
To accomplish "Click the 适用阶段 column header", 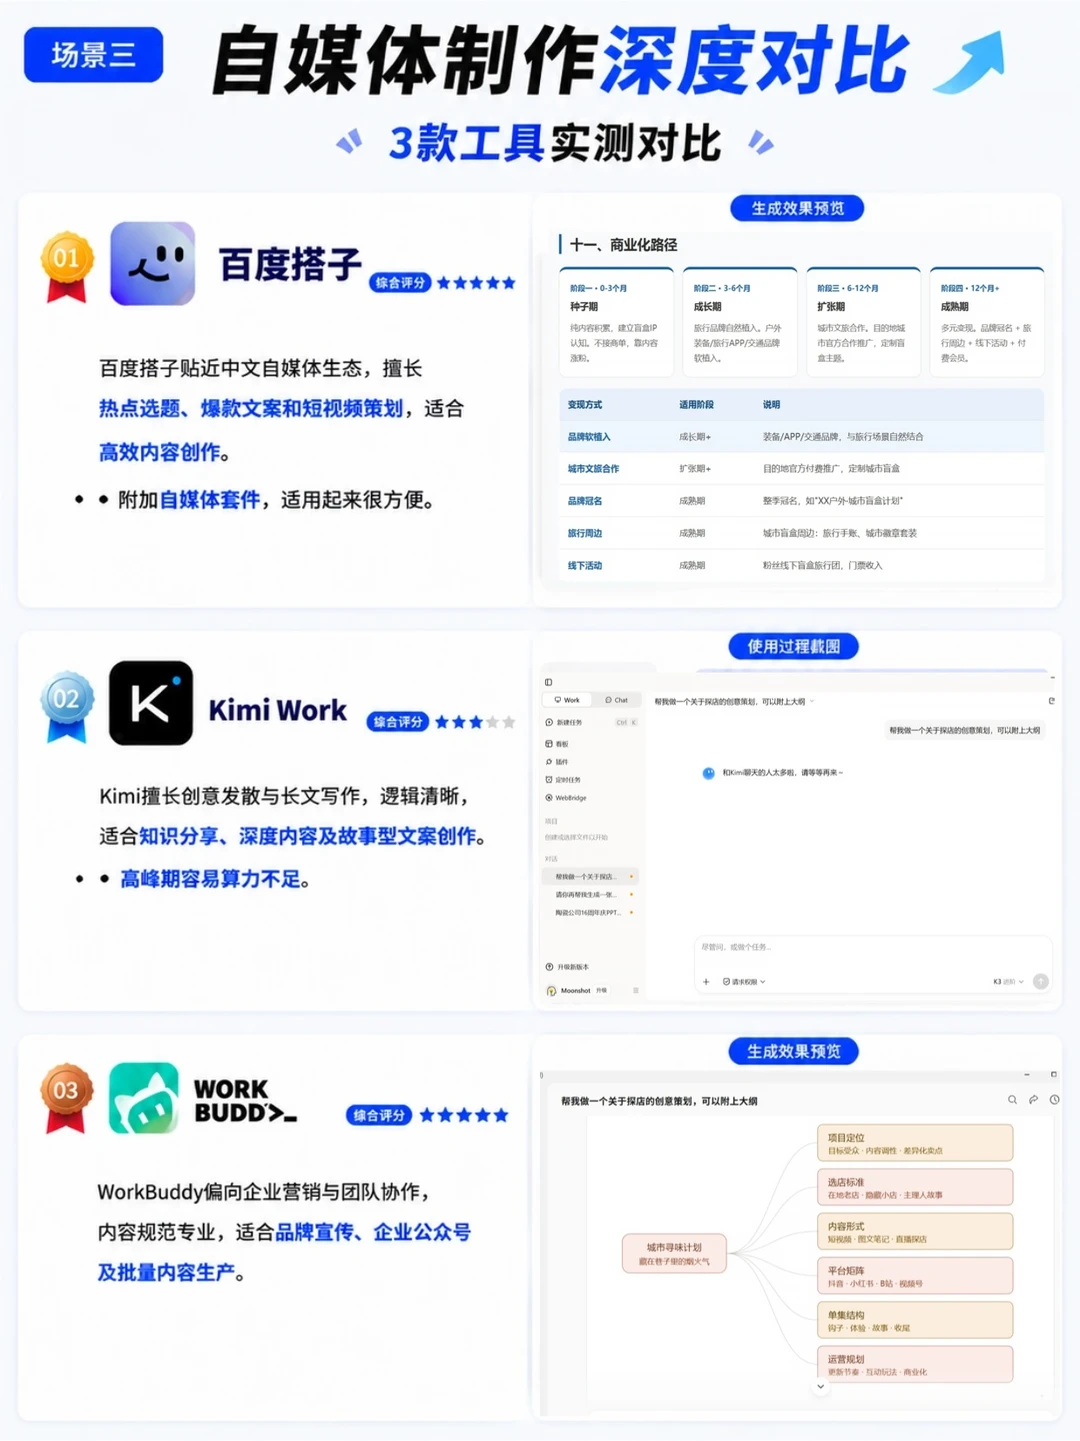I will tap(697, 405).
